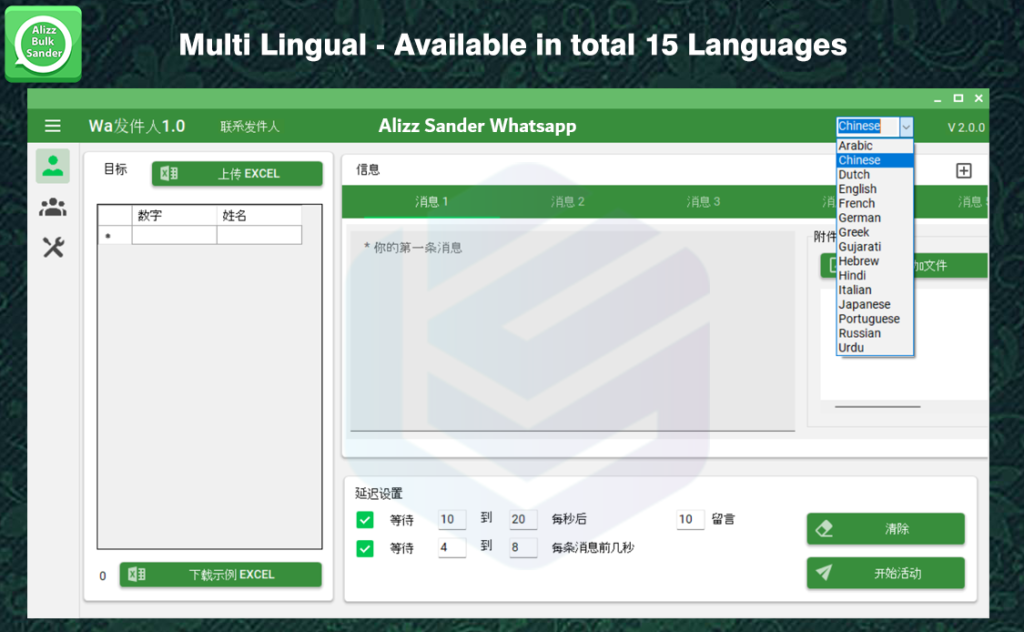Select Urdu from the language list

click(851, 347)
